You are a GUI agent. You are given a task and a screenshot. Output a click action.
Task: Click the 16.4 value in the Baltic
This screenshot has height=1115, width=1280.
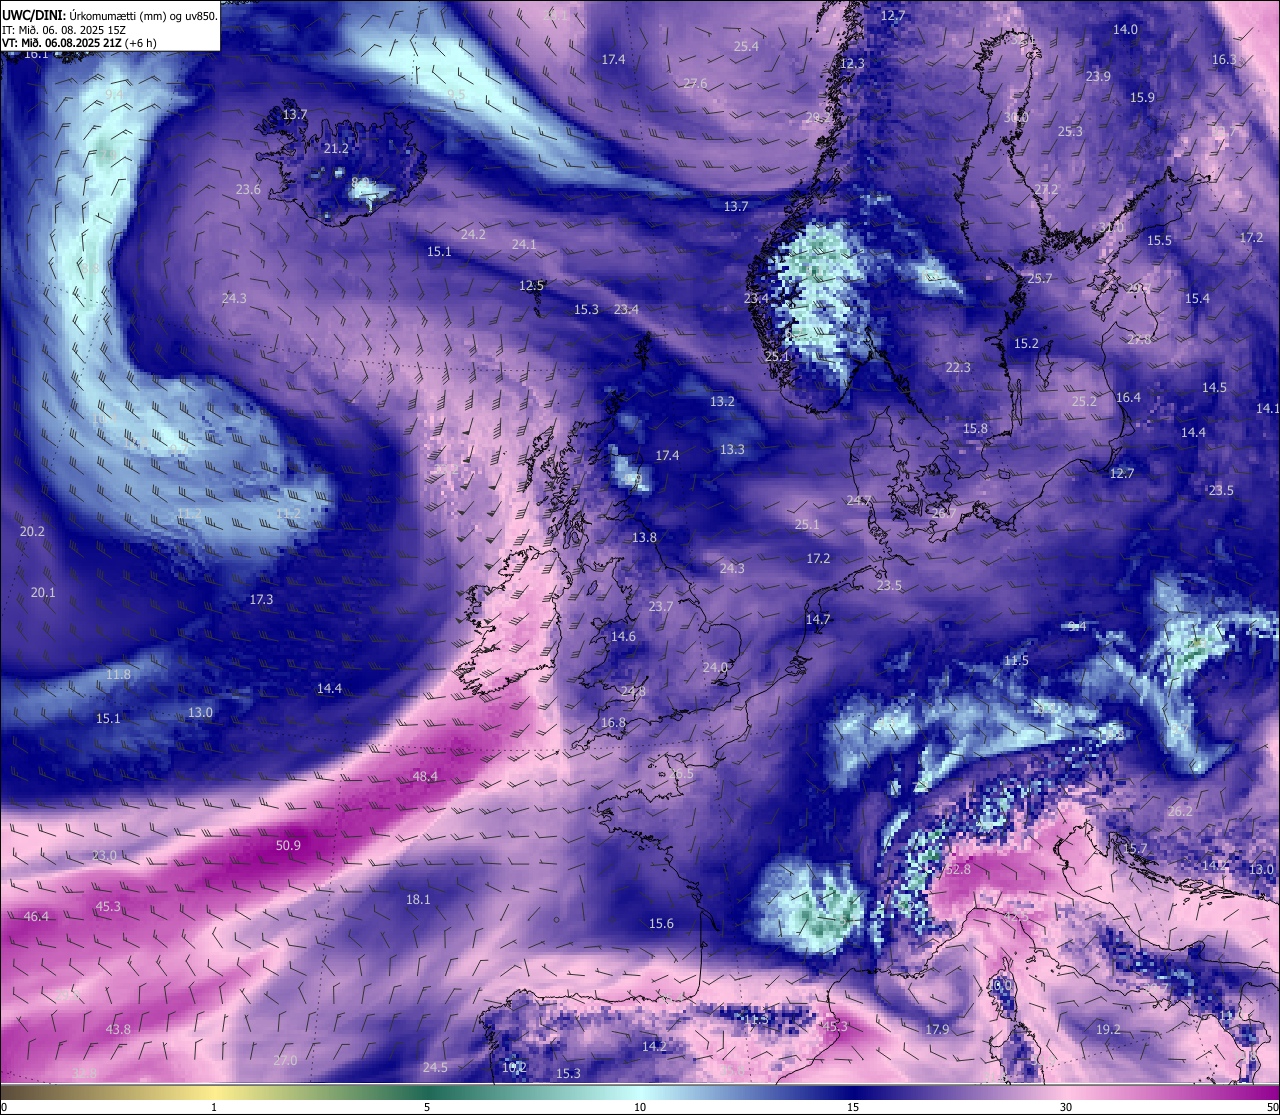click(1128, 397)
